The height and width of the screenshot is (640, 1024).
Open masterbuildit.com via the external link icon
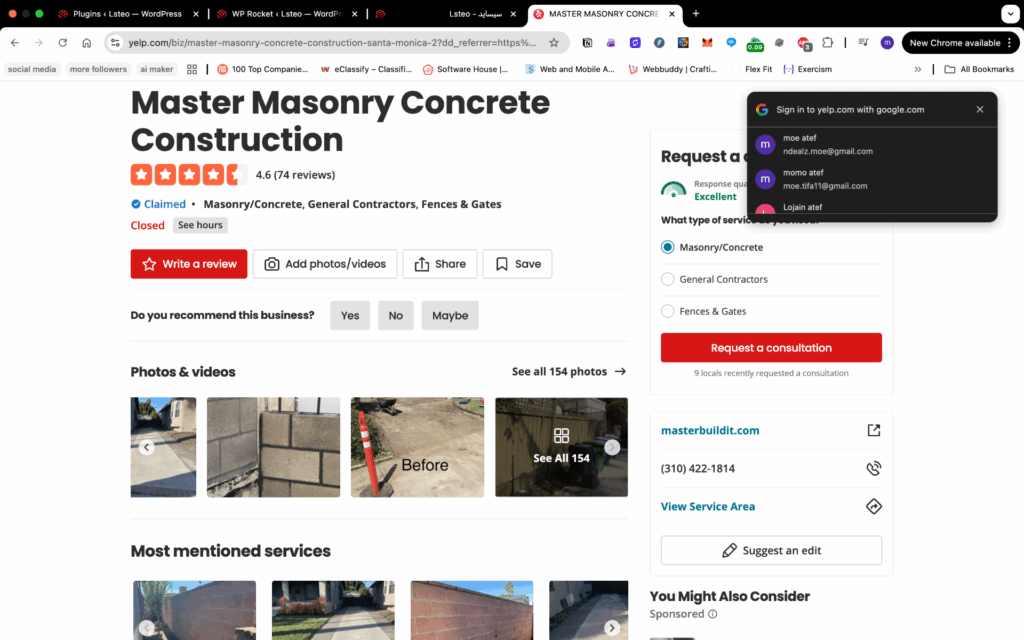click(x=874, y=430)
